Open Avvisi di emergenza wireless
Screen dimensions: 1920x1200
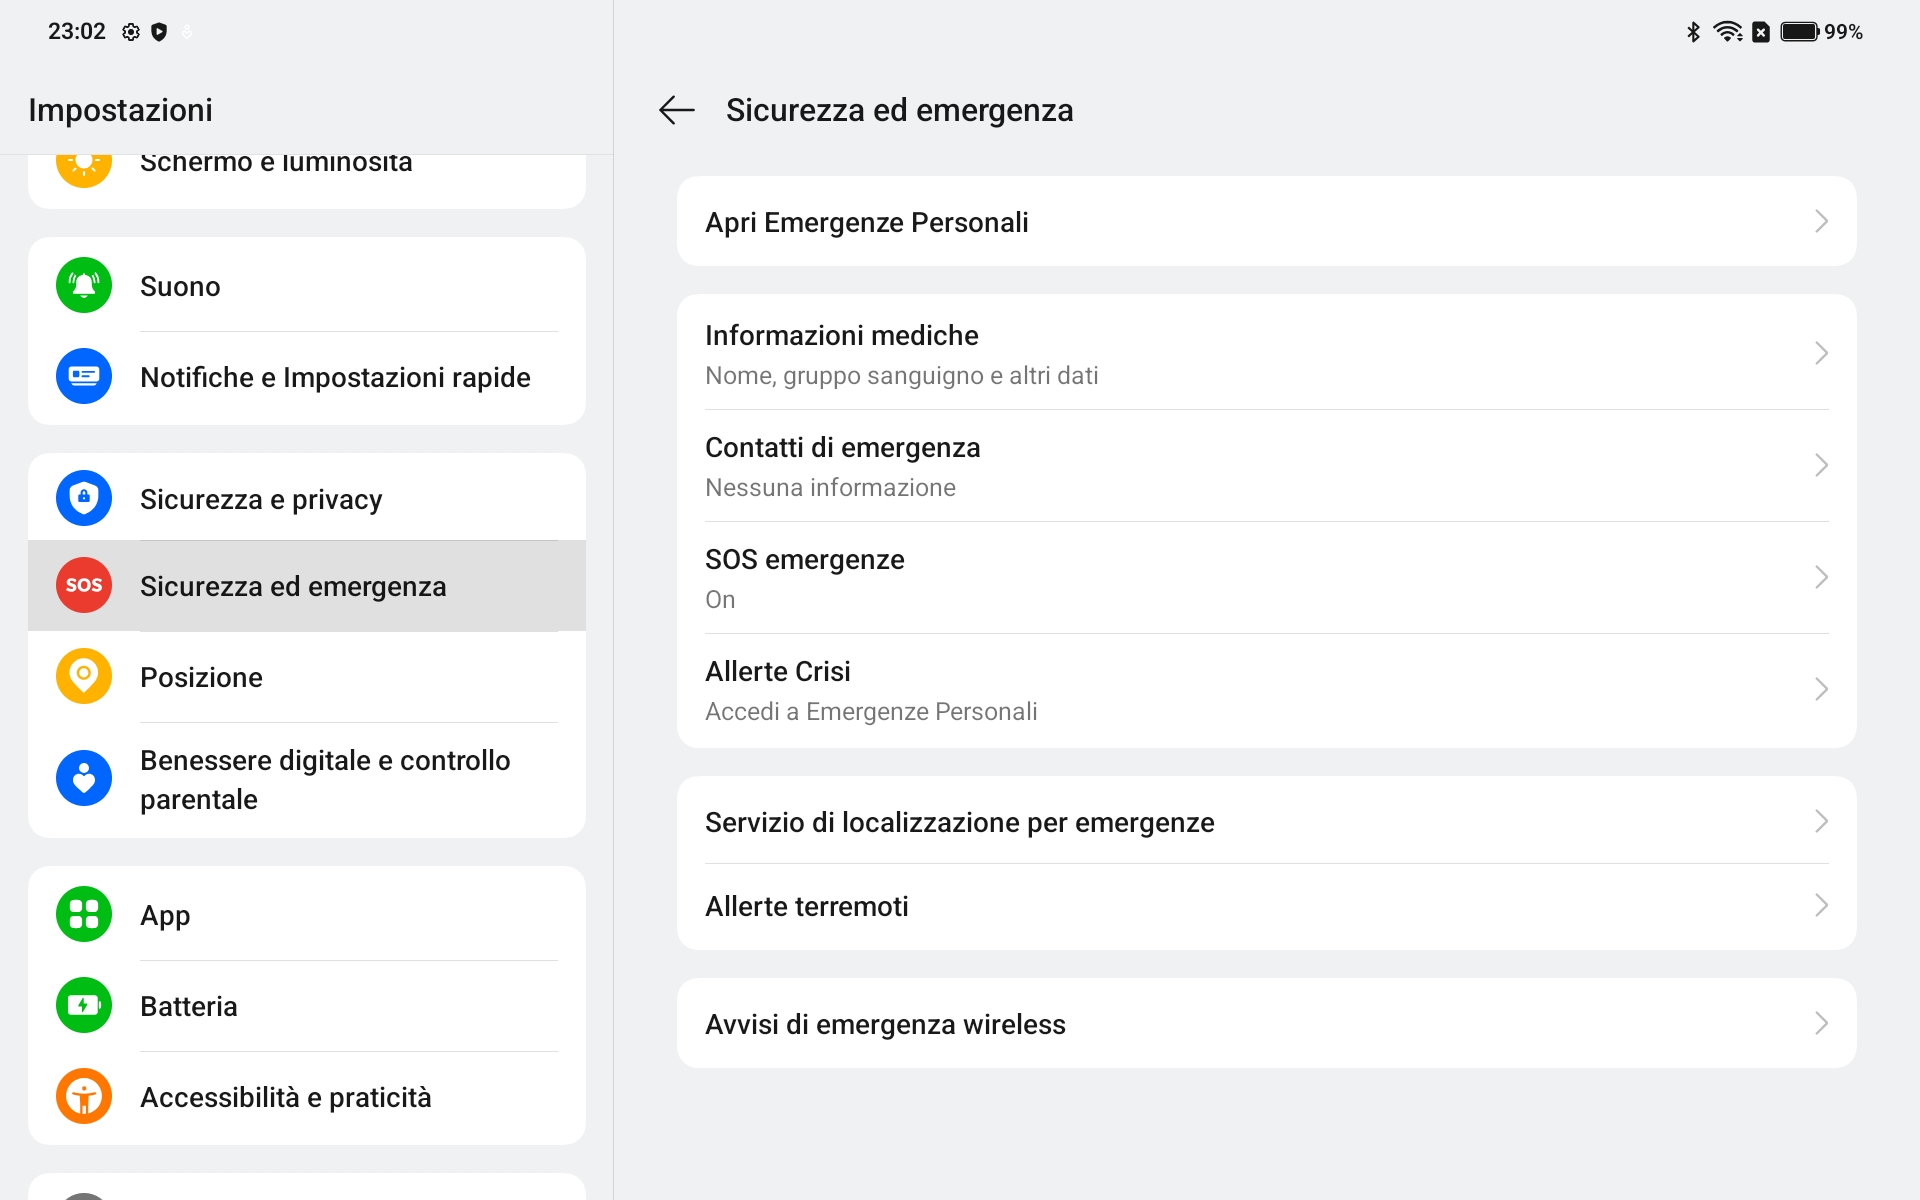[x=1266, y=1023]
